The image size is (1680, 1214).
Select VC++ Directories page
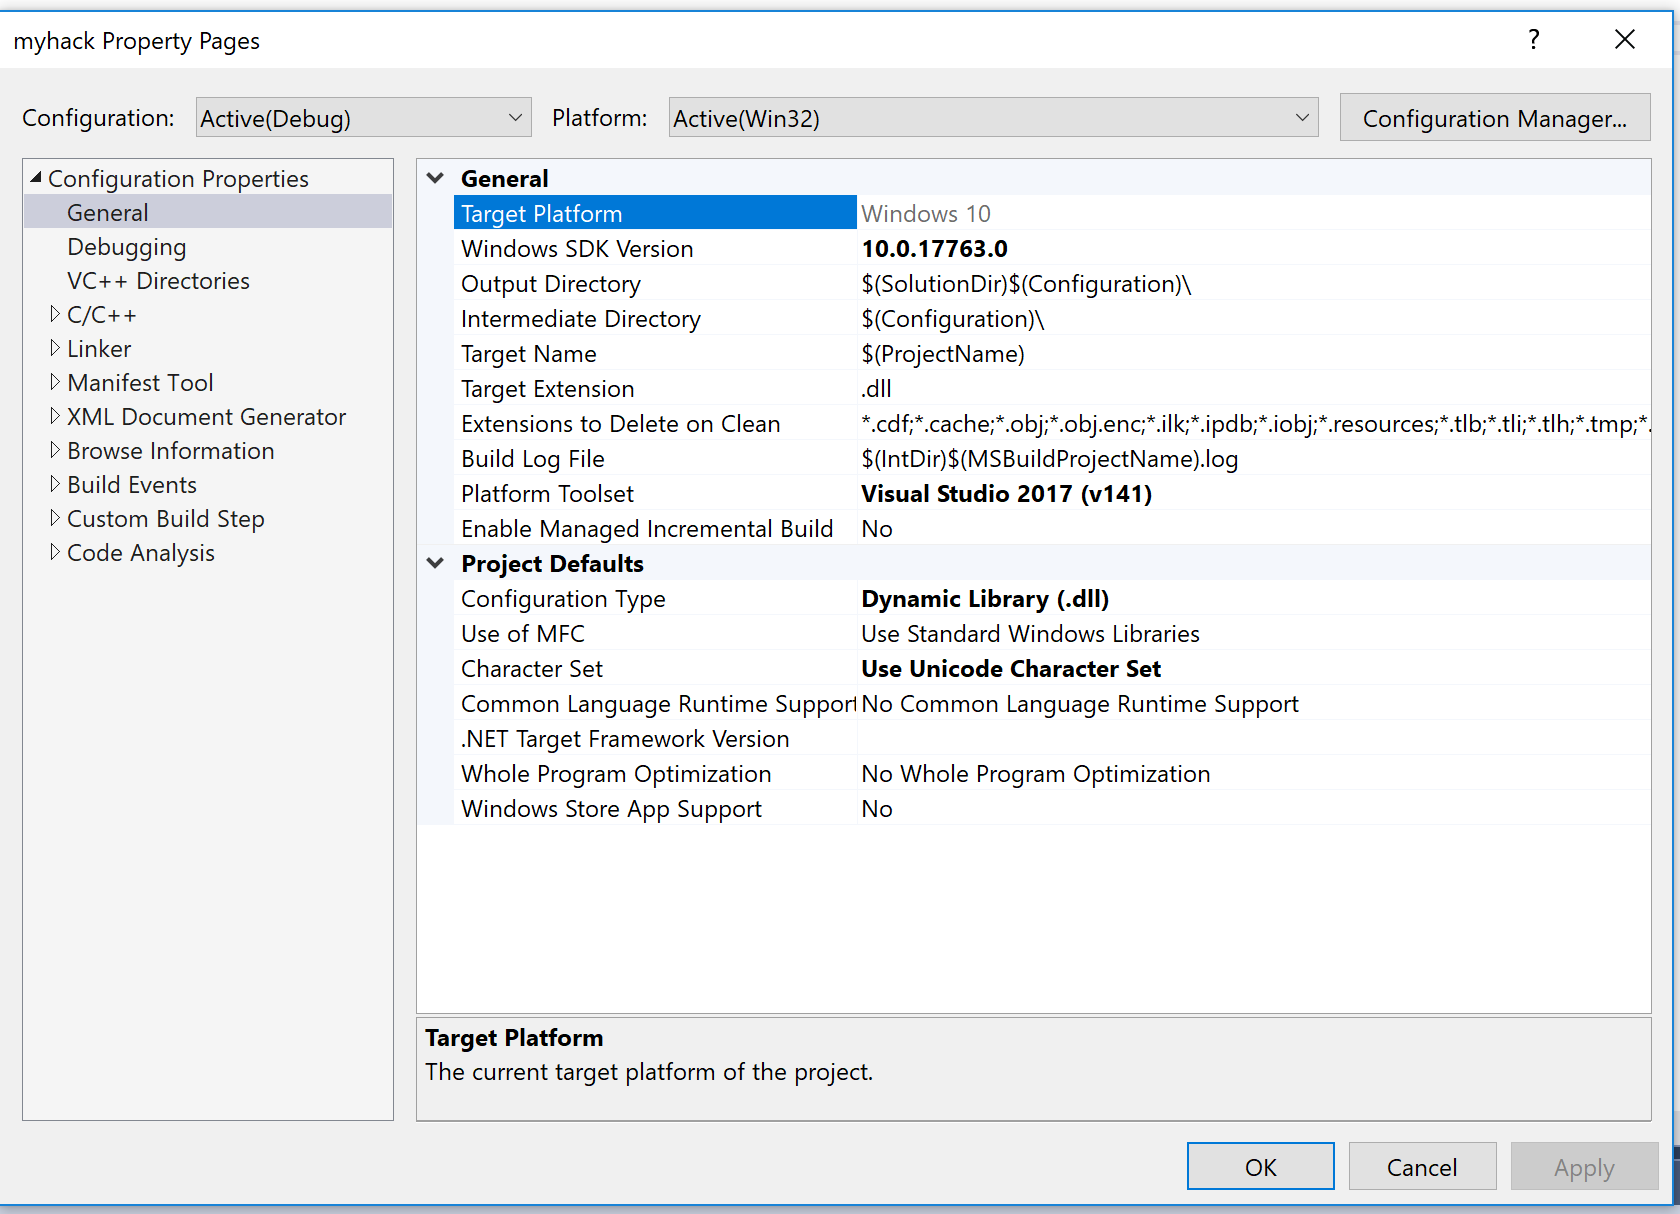pos(158,281)
